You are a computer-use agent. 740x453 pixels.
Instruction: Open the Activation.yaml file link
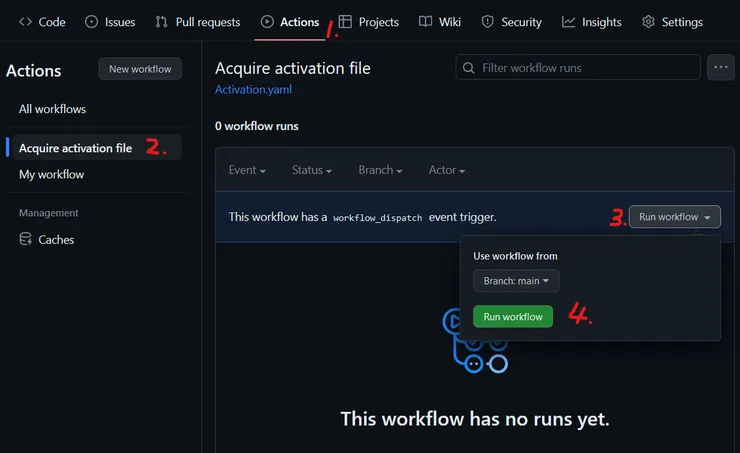[253, 89]
